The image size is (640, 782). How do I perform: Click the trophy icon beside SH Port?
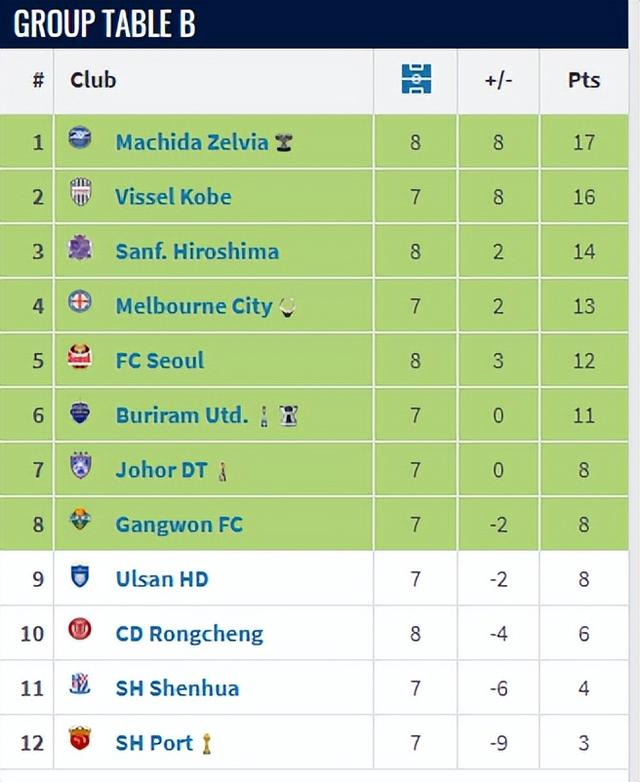[x=206, y=744]
